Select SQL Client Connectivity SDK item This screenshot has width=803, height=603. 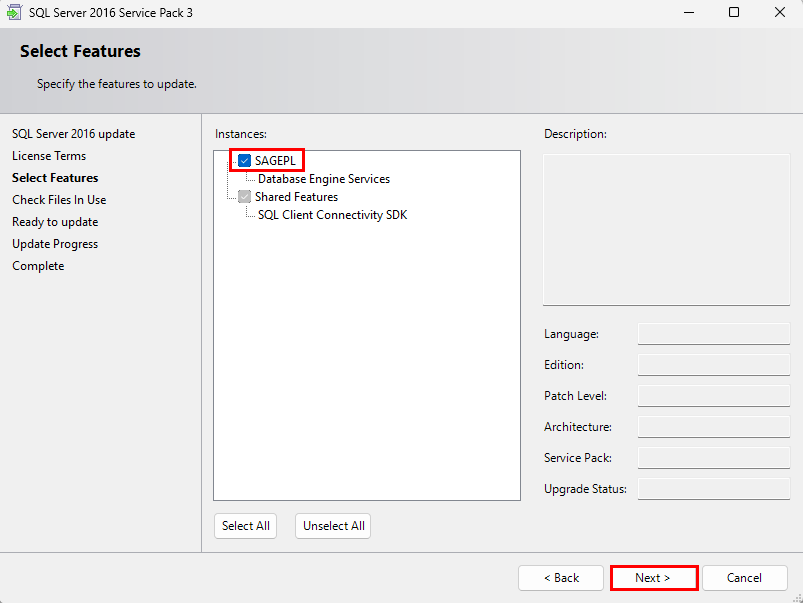pos(332,215)
